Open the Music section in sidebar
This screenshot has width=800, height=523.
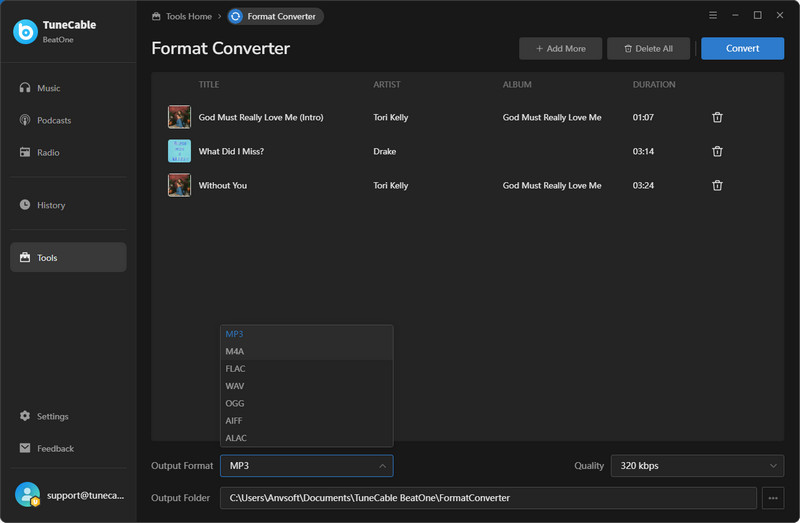pos(68,88)
